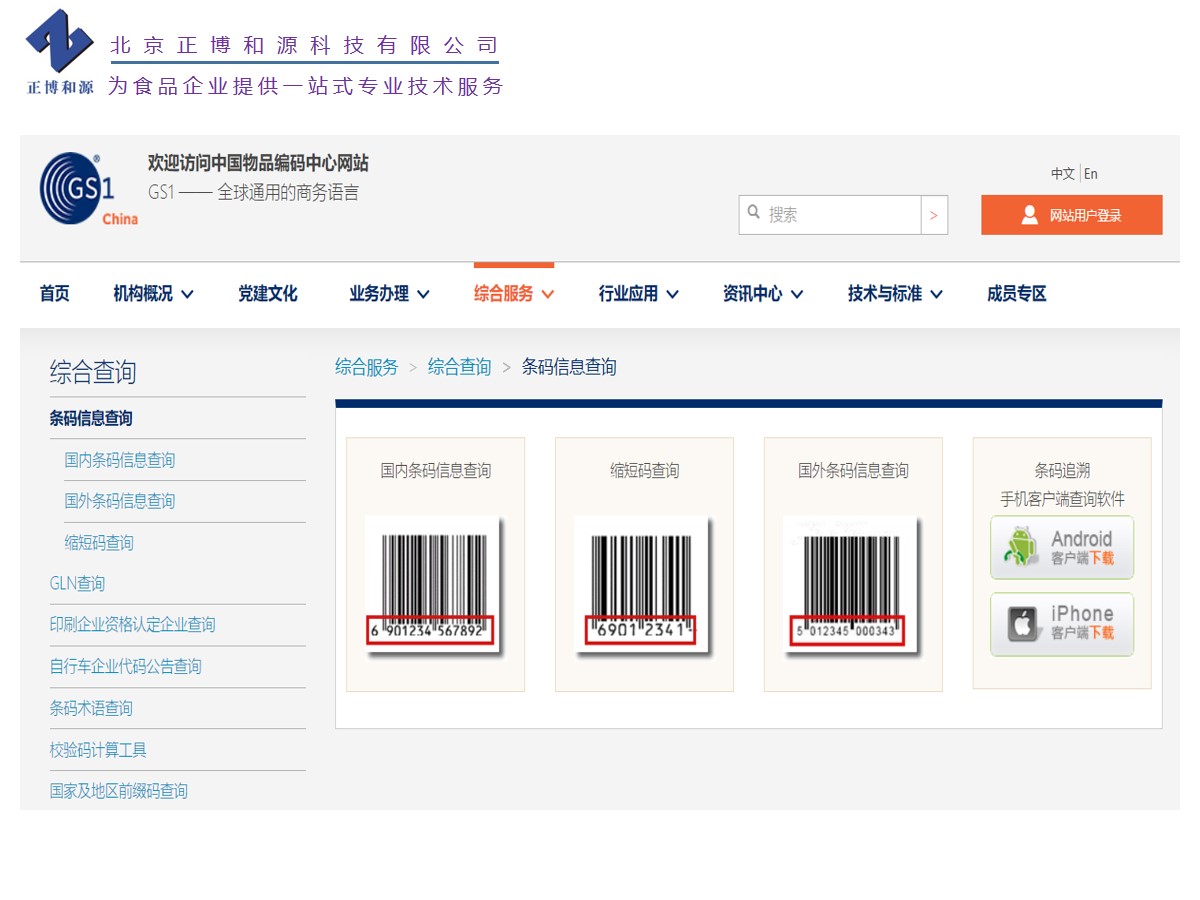This screenshot has width=1200, height=900.
Task: Click the 网站用户登录 login button
Action: (x=1071, y=215)
